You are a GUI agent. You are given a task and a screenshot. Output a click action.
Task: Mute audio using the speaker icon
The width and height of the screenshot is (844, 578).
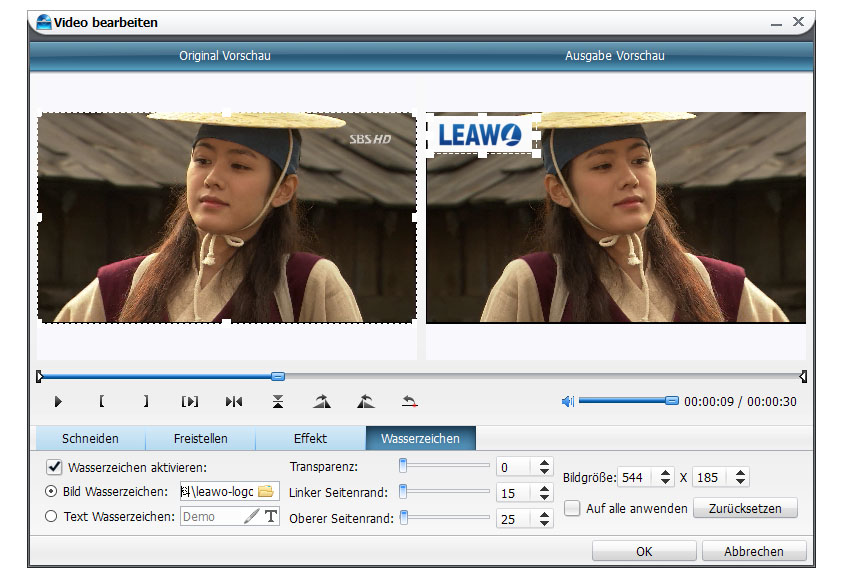[x=567, y=401]
